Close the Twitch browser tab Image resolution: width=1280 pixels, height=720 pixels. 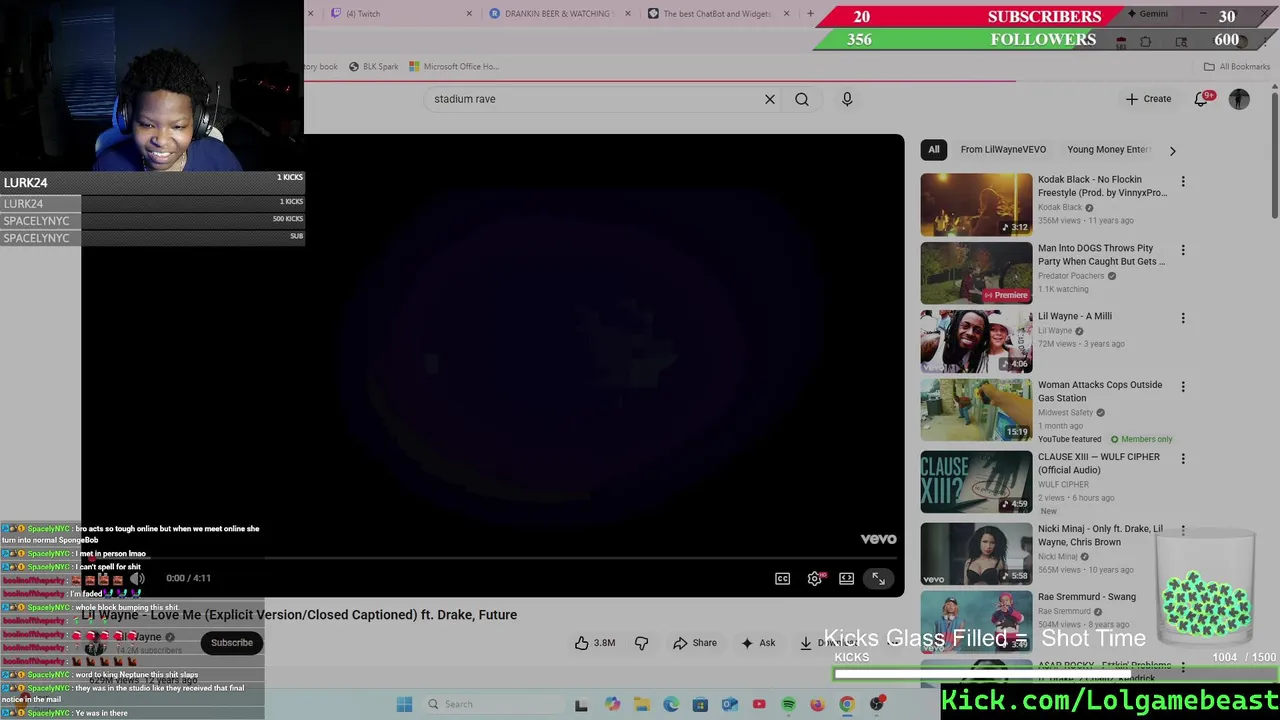pos(470,14)
